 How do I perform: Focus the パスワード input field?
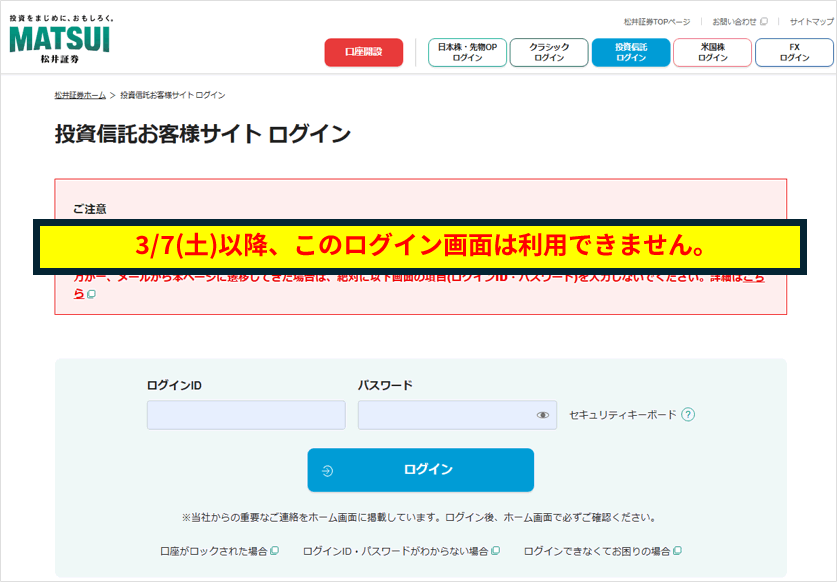click(445, 415)
